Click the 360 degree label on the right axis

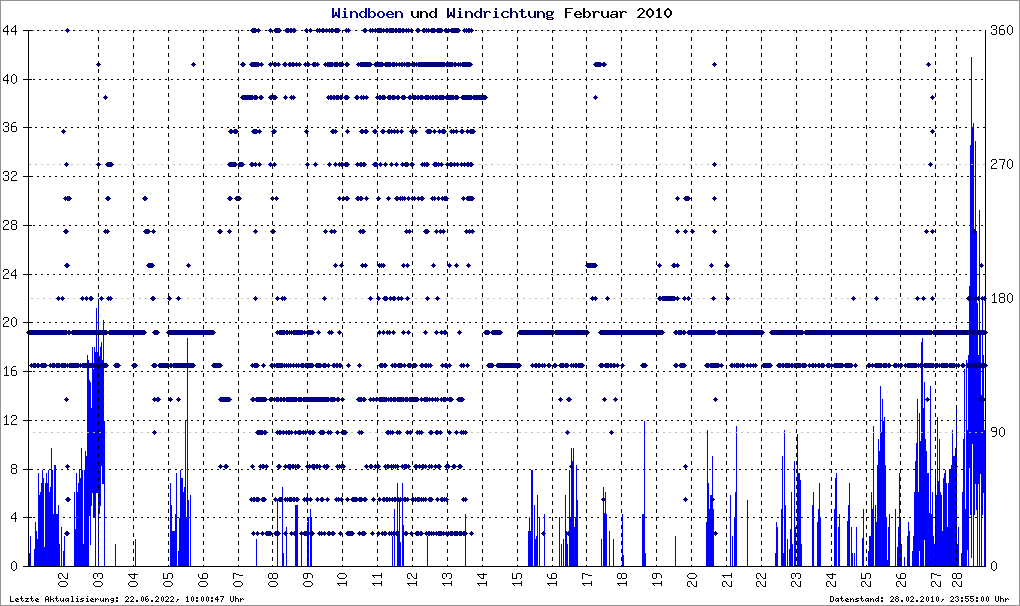1002,31
